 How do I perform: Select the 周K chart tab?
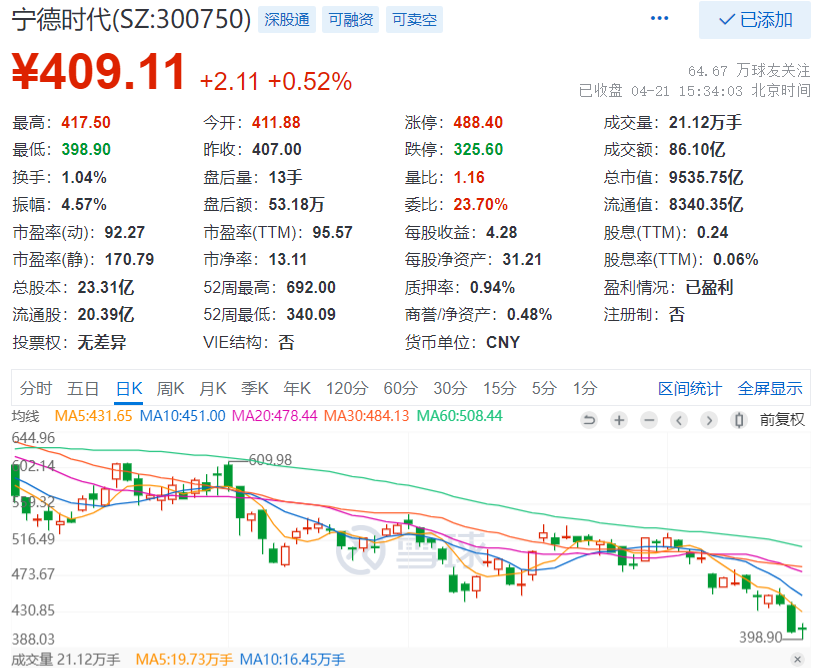(170, 388)
